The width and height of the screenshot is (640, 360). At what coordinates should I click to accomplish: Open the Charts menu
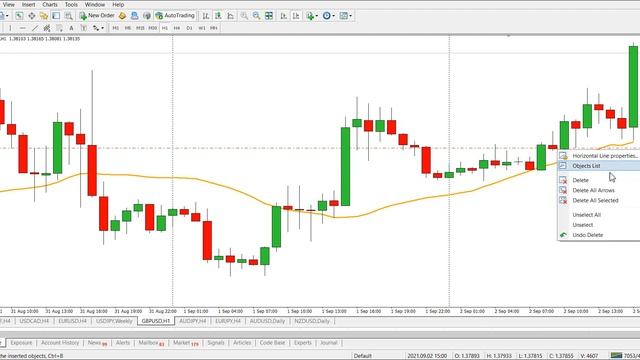tap(50, 4)
